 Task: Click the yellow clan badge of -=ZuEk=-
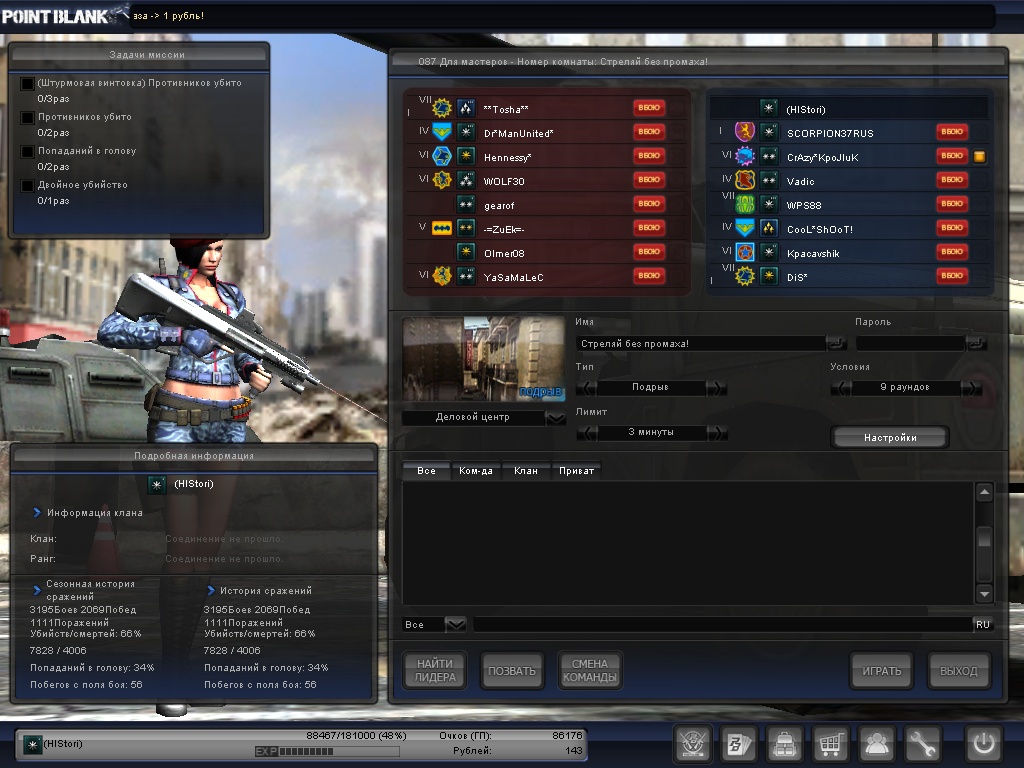click(442, 229)
